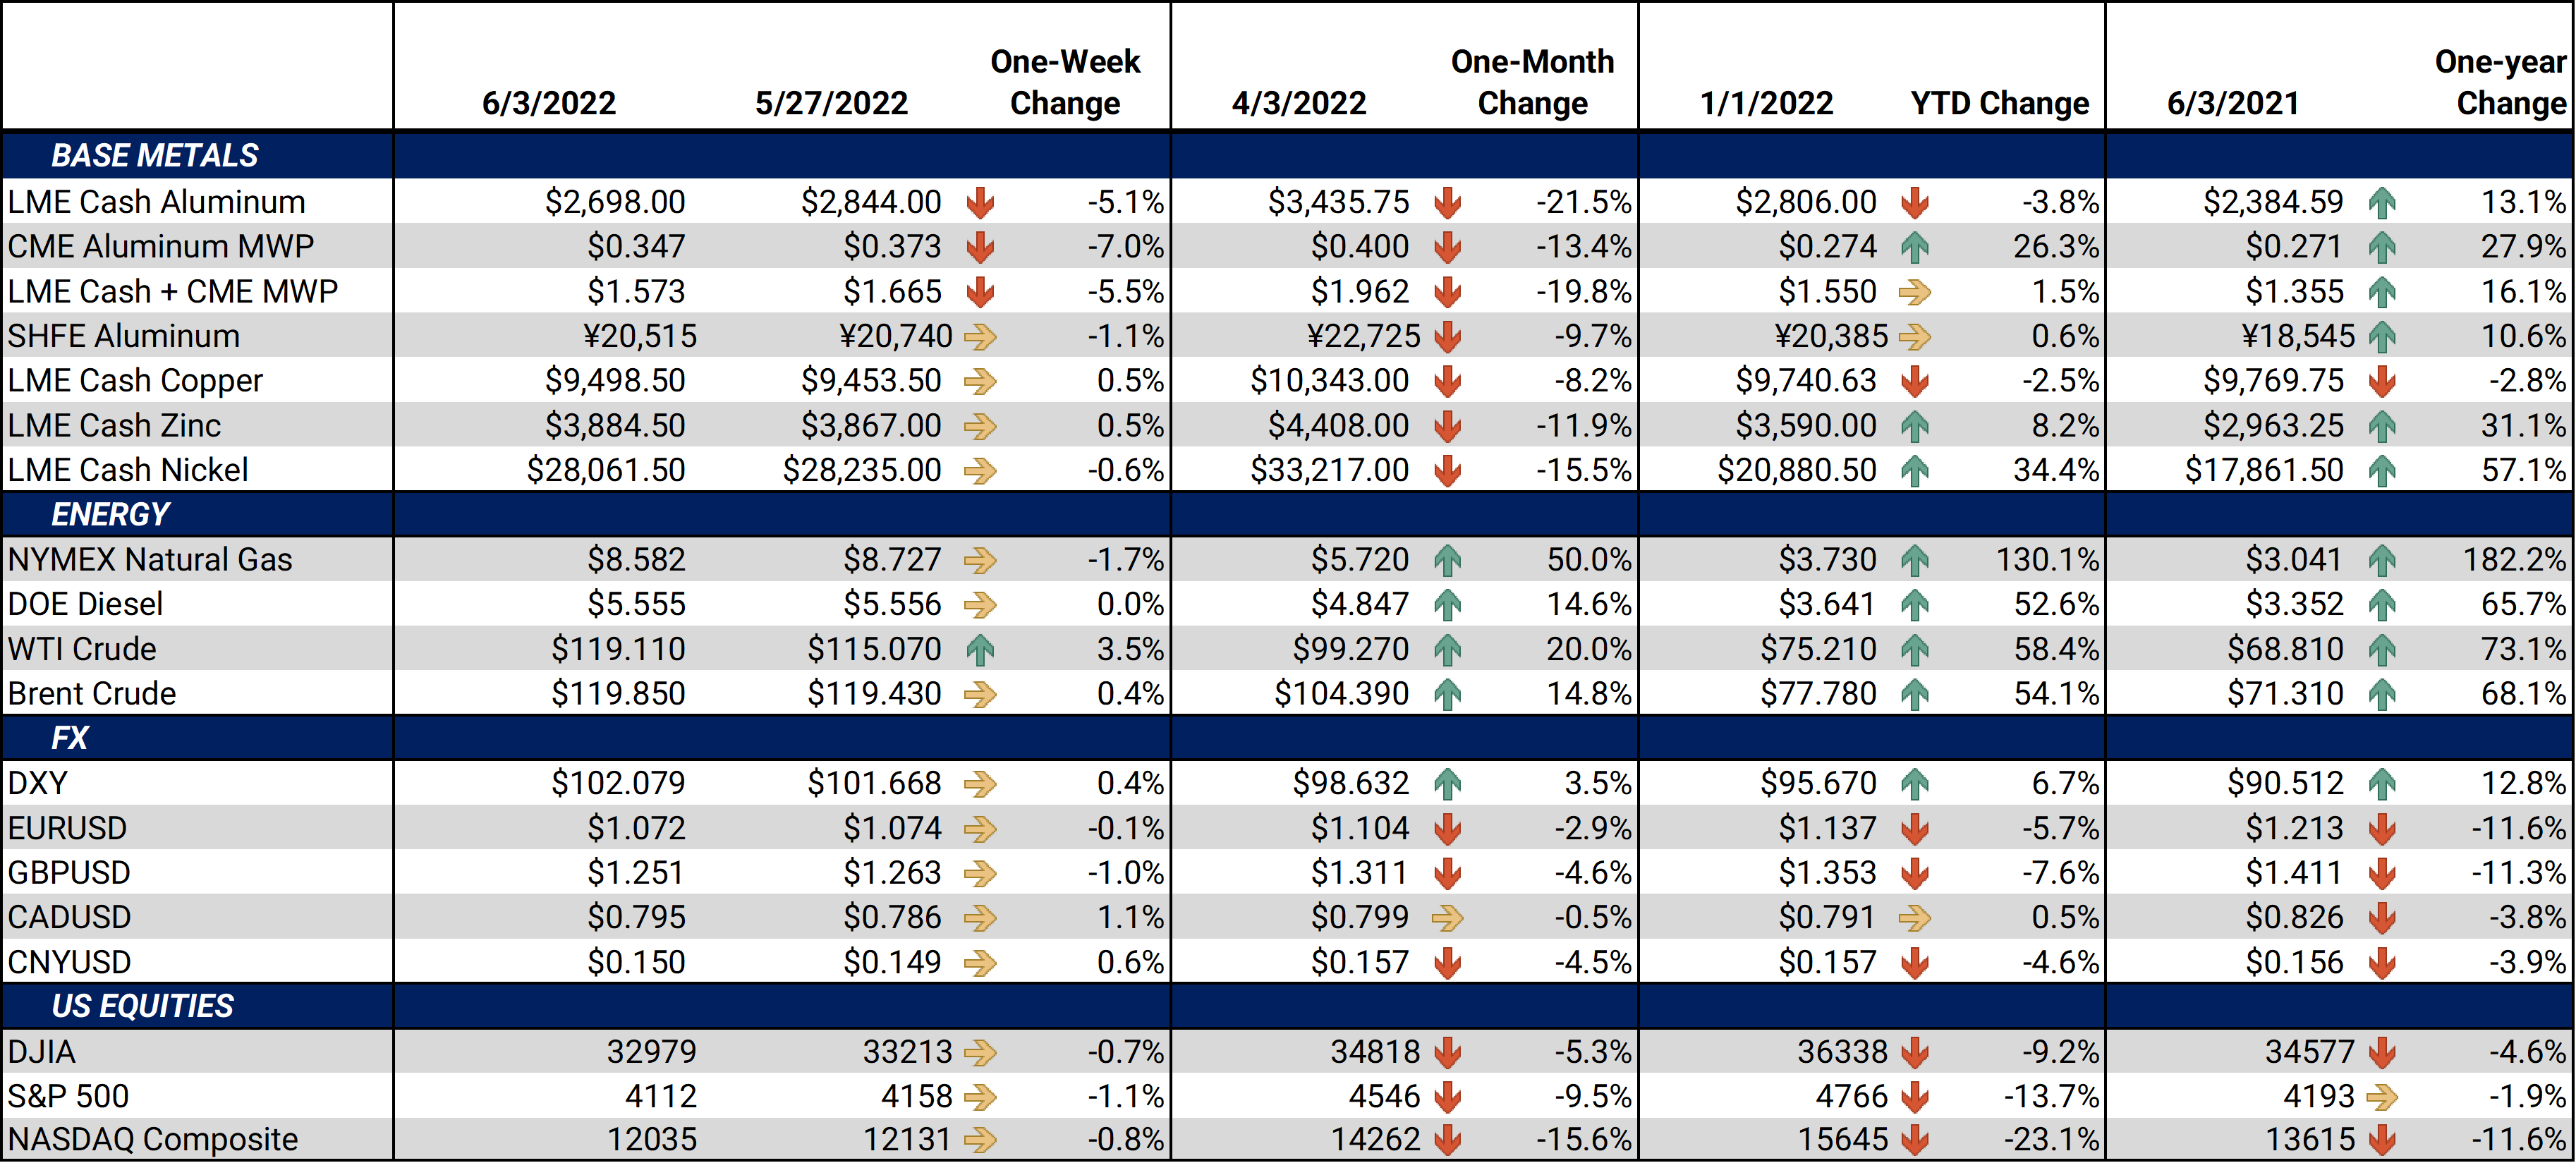Select the DJIA 6/3/2022 value 32979

point(651,1052)
